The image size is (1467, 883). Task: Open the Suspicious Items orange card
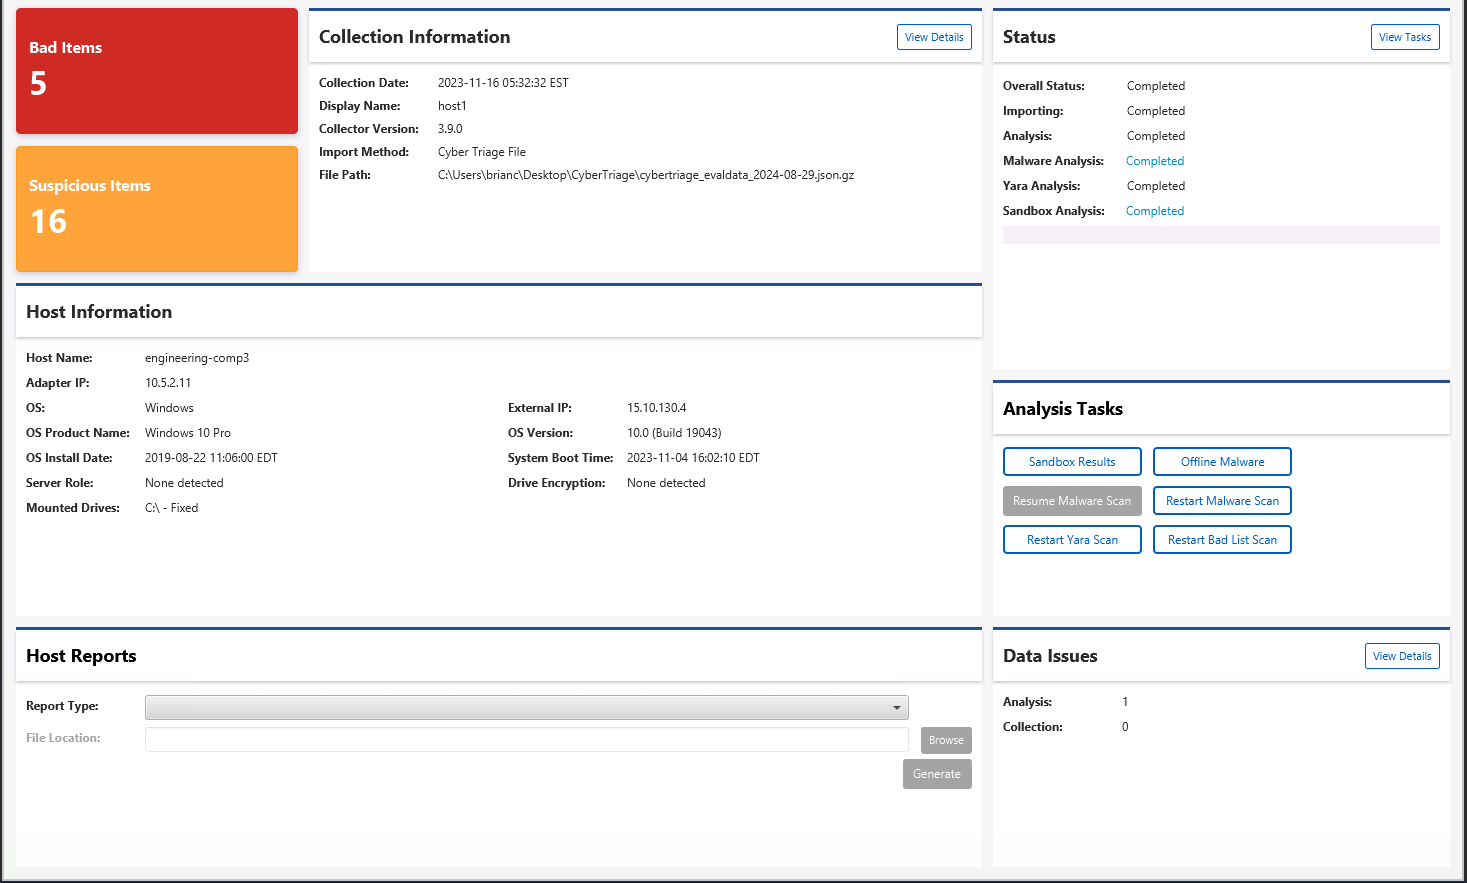point(157,209)
